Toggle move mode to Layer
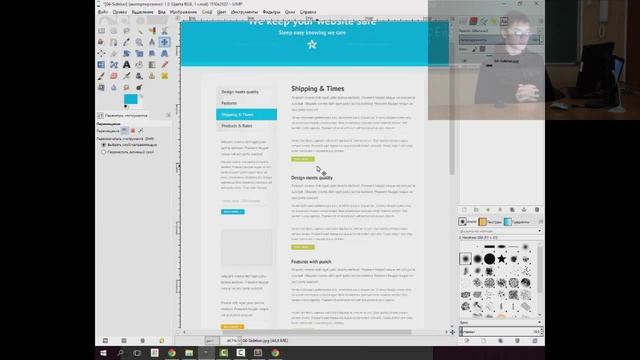Image resolution: width=640 pixels, height=360 pixels. pyautogui.click(x=124, y=131)
